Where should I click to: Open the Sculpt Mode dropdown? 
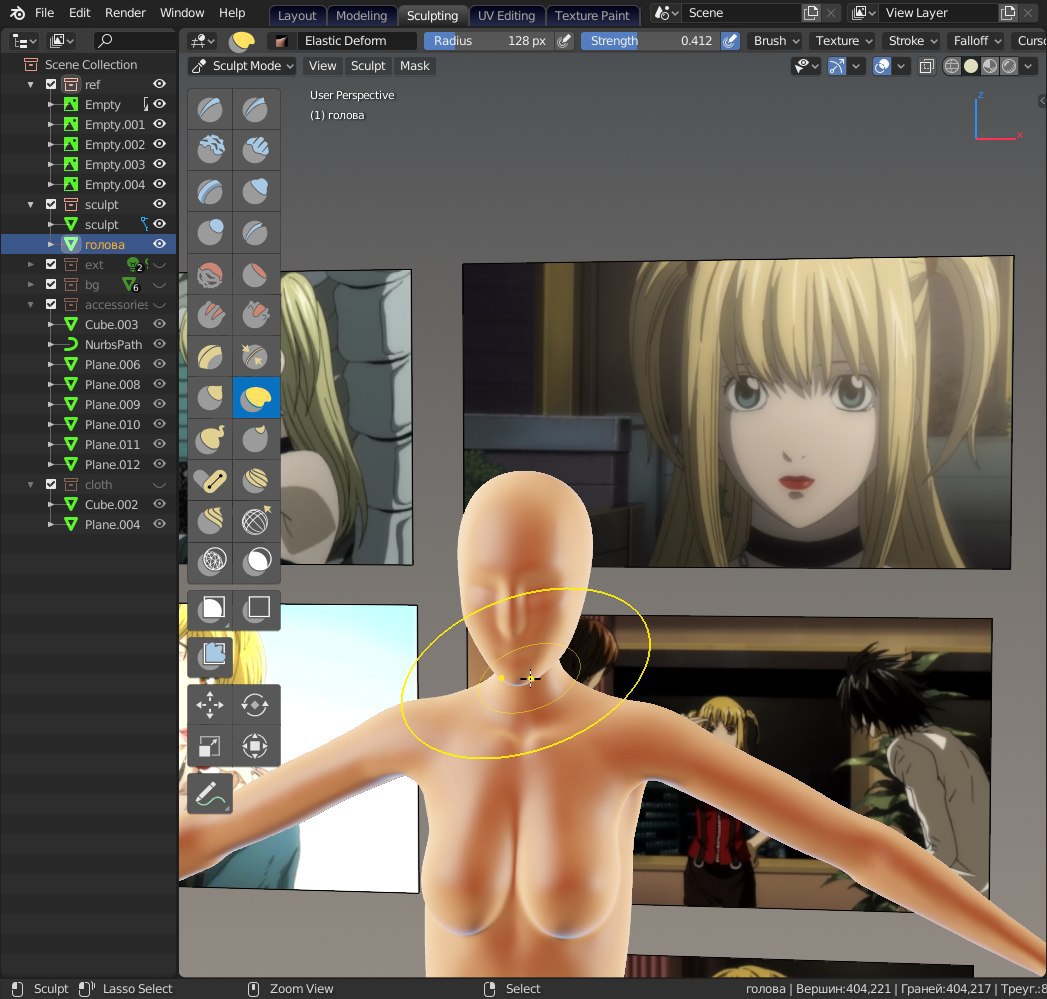(242, 65)
